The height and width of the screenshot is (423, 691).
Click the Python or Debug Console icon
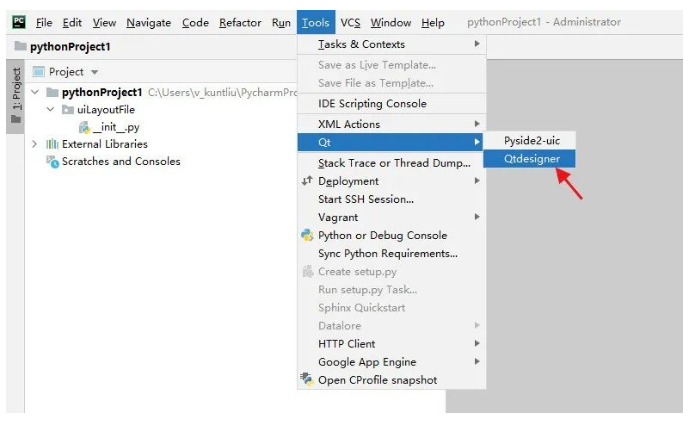307,235
